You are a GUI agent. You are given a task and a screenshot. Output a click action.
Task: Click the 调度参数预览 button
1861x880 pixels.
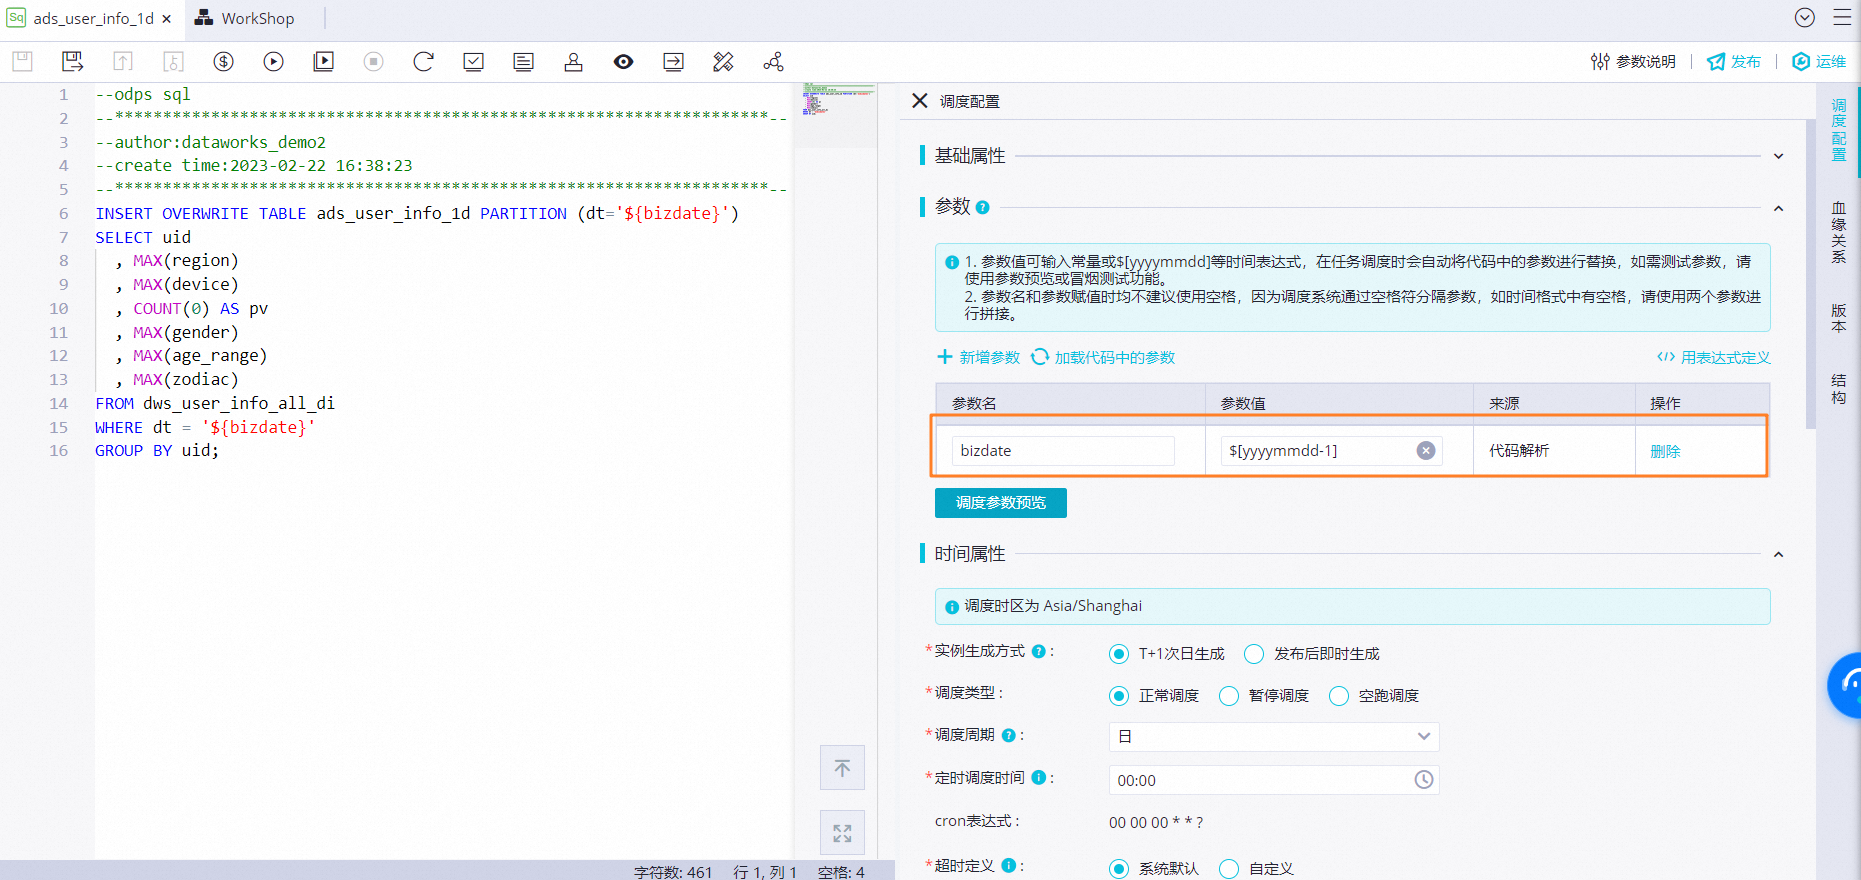[x=1001, y=503]
